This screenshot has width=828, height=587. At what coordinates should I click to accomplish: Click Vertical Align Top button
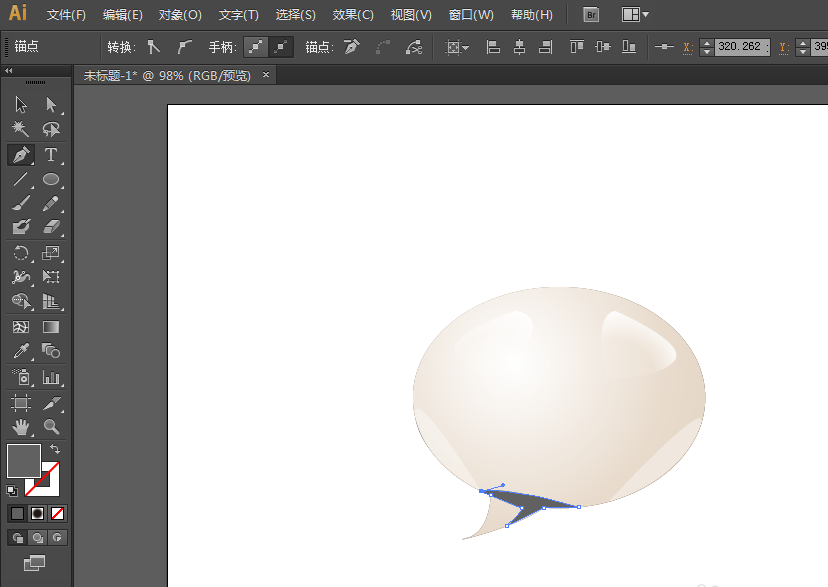tap(577, 47)
